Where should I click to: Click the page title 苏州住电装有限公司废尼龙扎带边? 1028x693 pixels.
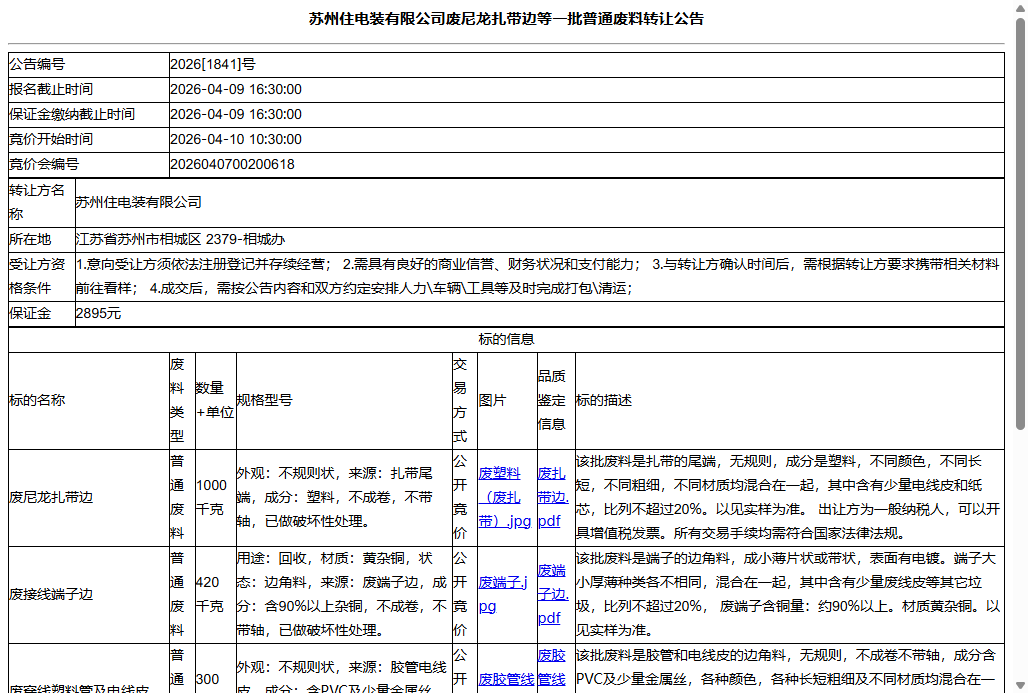pos(506,19)
